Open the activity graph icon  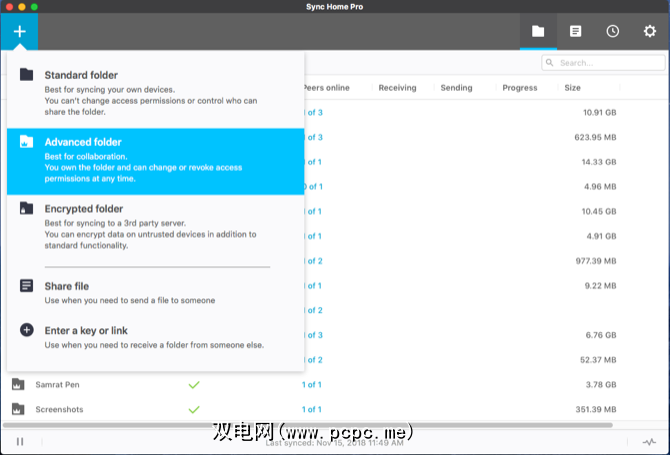point(649,442)
